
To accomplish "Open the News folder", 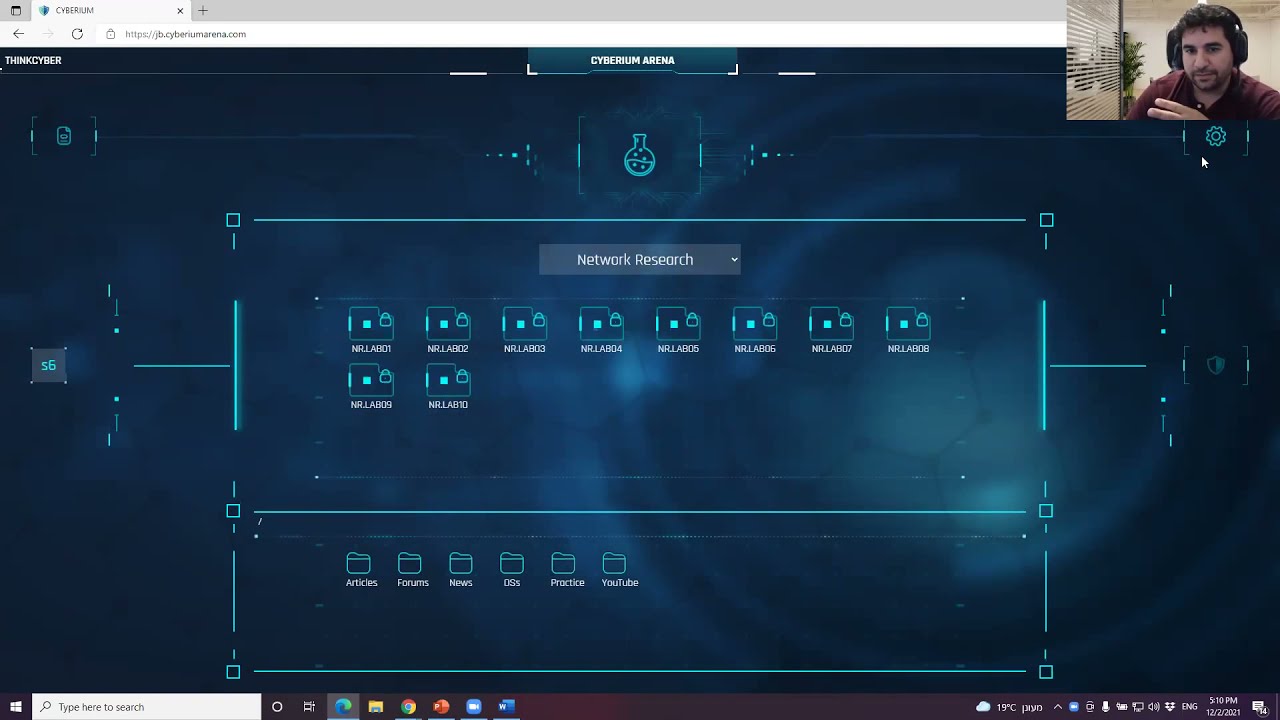I will (x=461, y=570).
